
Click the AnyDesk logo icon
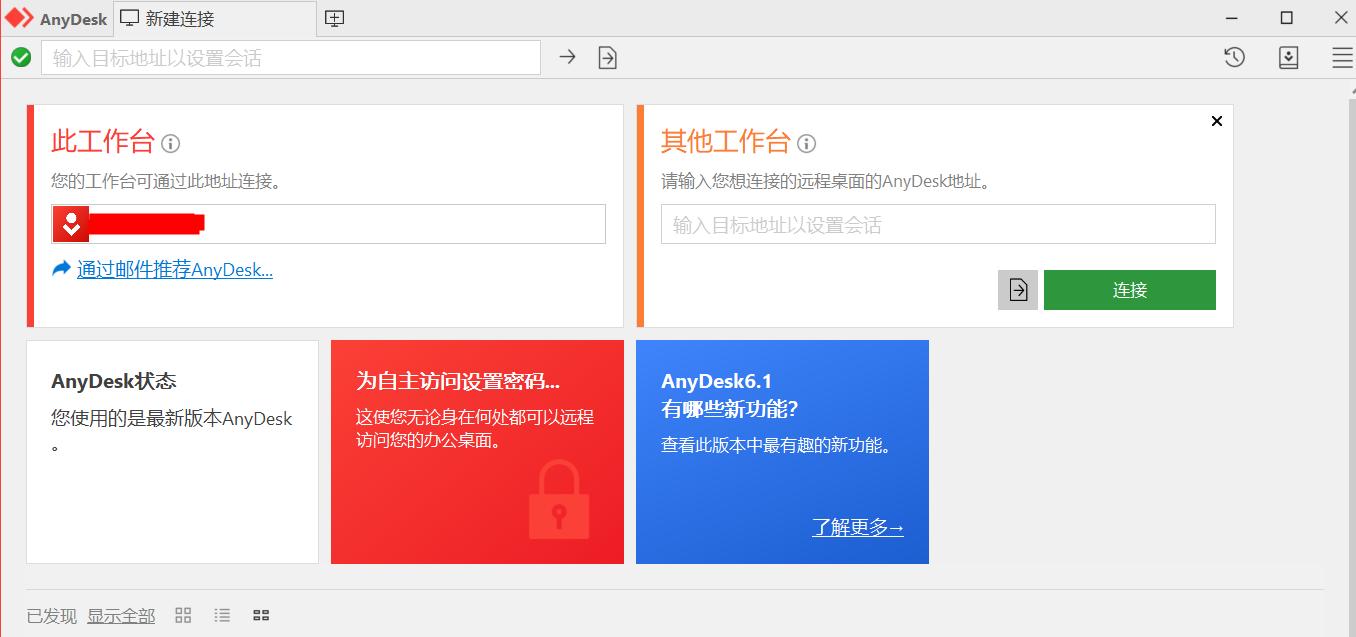(x=19, y=18)
